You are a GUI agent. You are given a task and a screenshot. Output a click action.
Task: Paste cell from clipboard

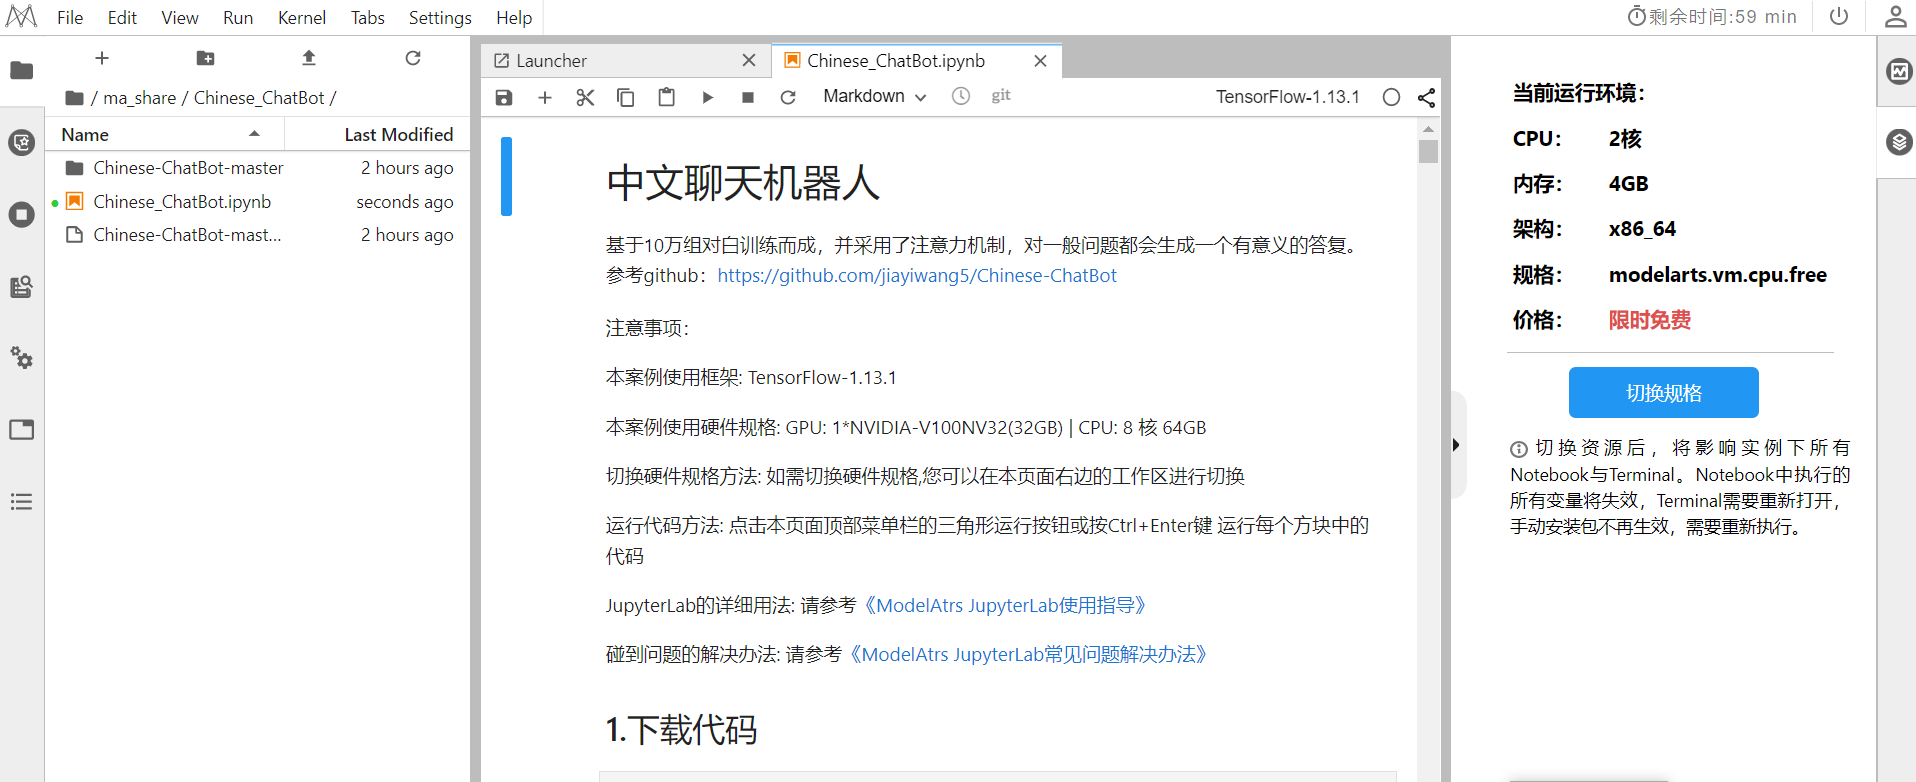click(x=667, y=97)
